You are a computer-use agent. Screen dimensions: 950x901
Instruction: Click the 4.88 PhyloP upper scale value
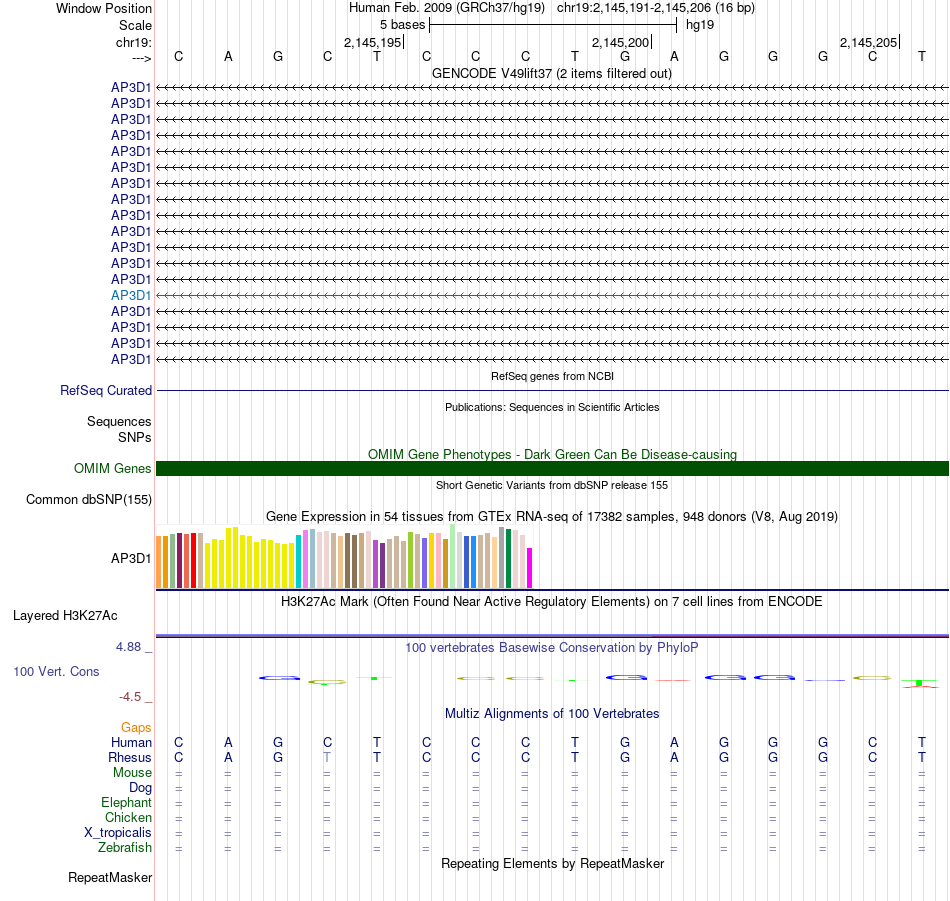[x=128, y=647]
